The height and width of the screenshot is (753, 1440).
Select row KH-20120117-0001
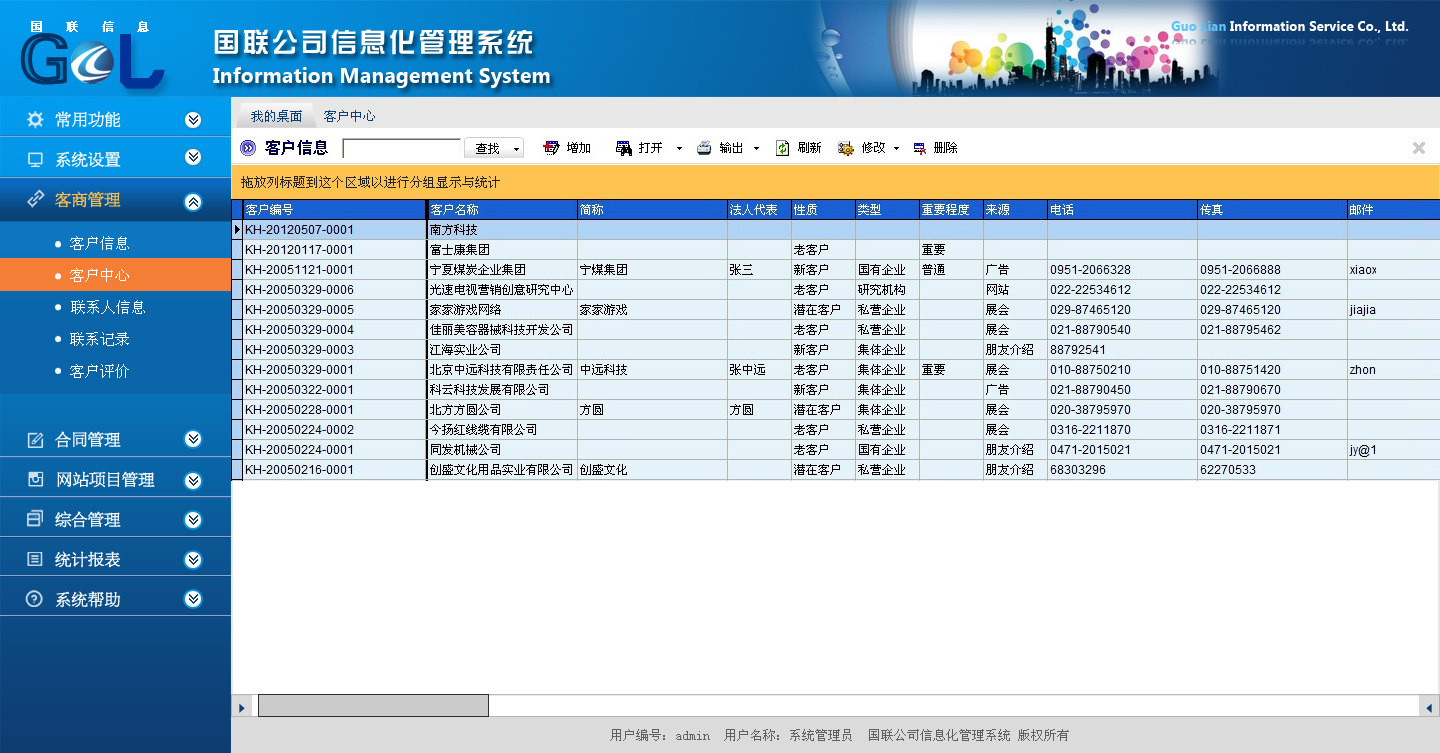pos(836,250)
